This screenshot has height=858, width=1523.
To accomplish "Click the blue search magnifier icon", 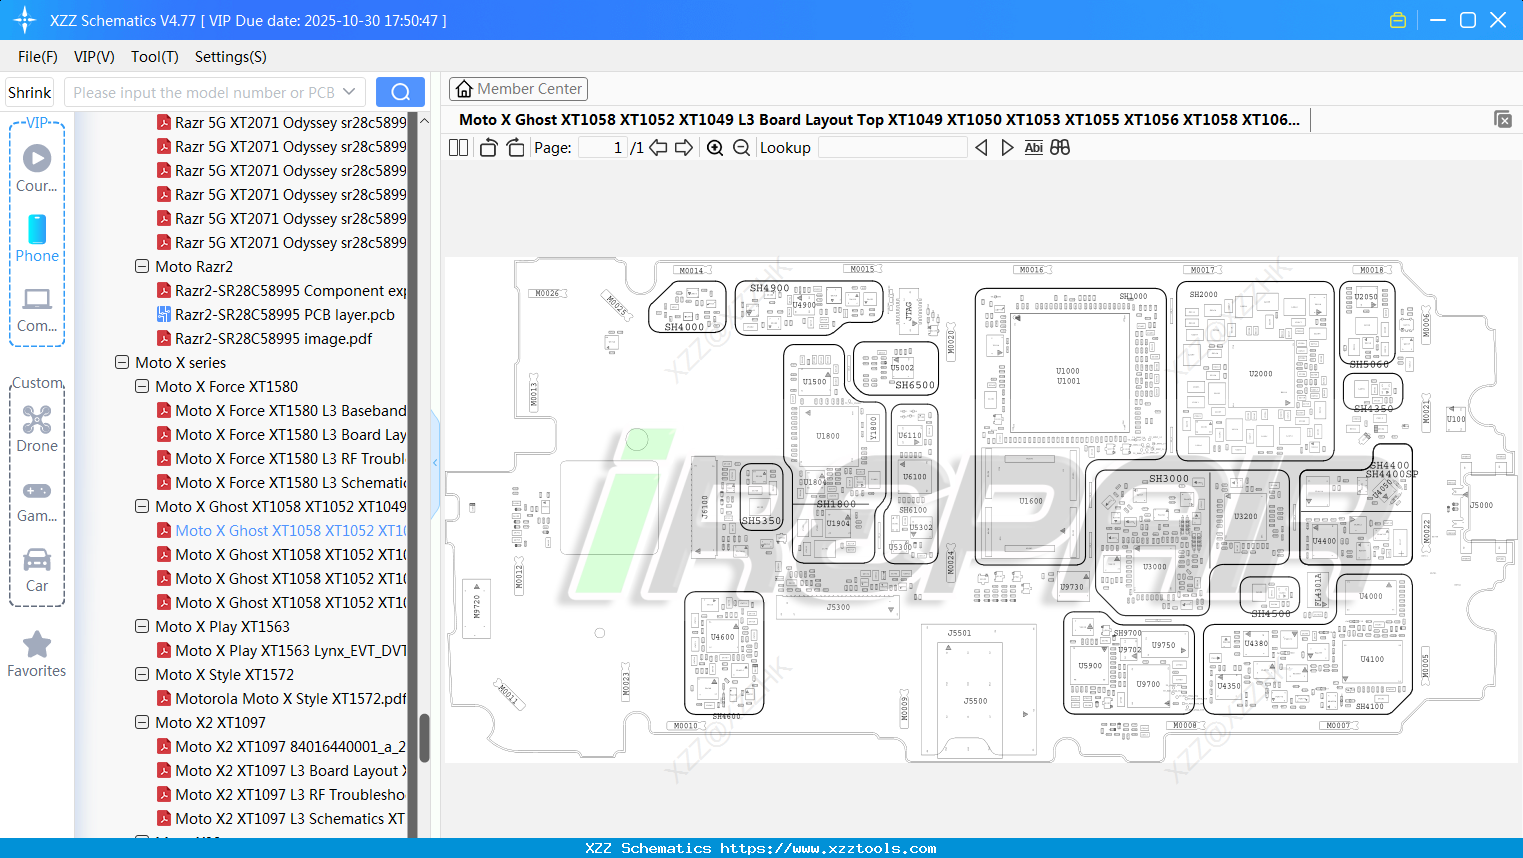I will [x=400, y=91].
